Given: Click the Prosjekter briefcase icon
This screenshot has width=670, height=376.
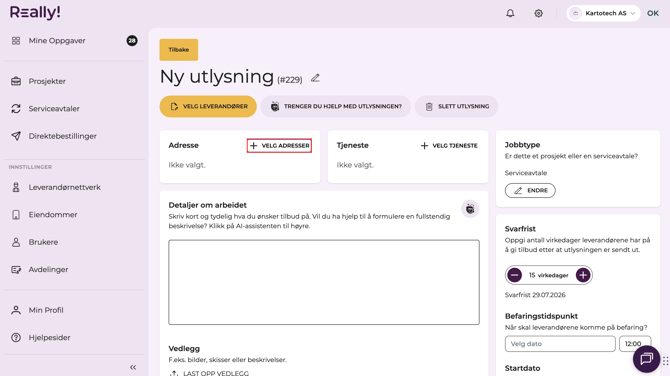Looking at the screenshot, I should tap(16, 81).
